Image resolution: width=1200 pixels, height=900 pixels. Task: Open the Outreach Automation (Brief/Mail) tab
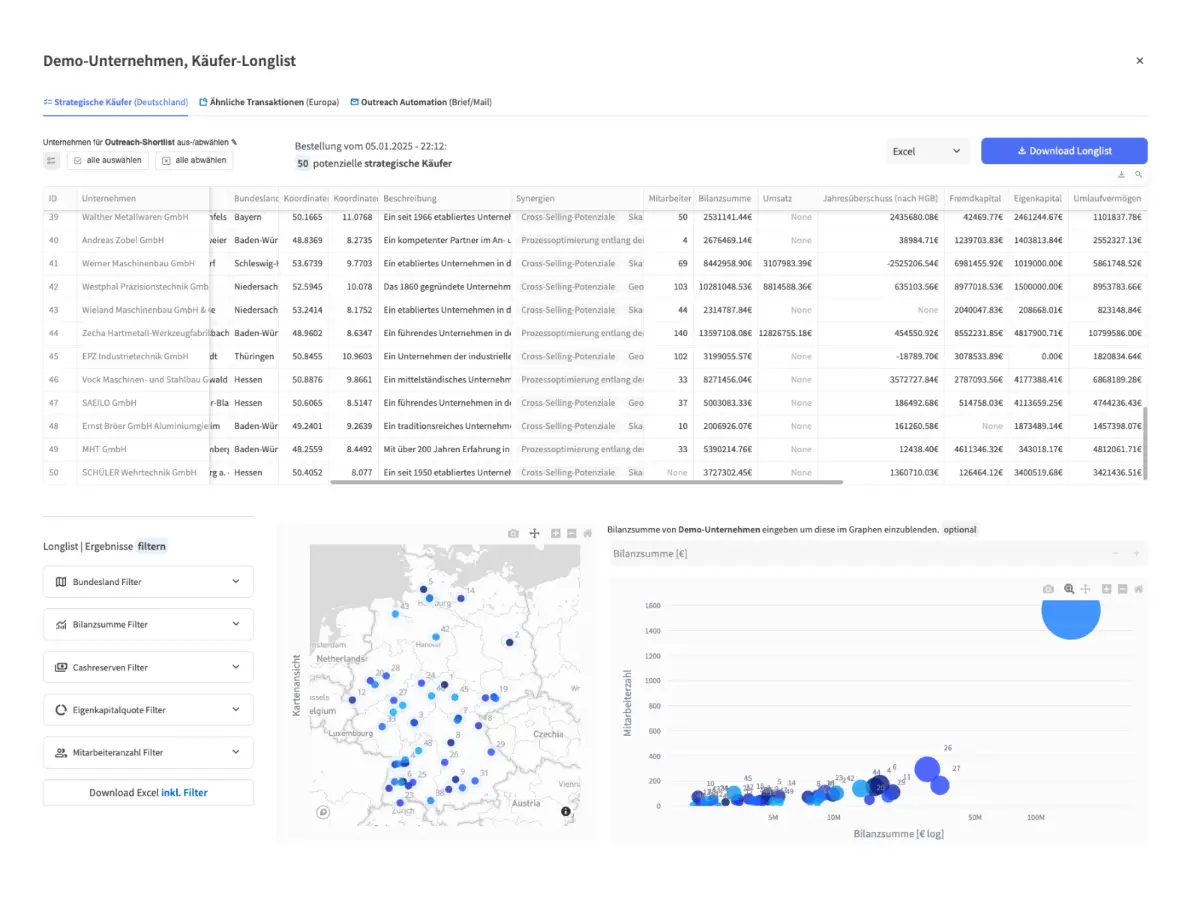tap(421, 102)
